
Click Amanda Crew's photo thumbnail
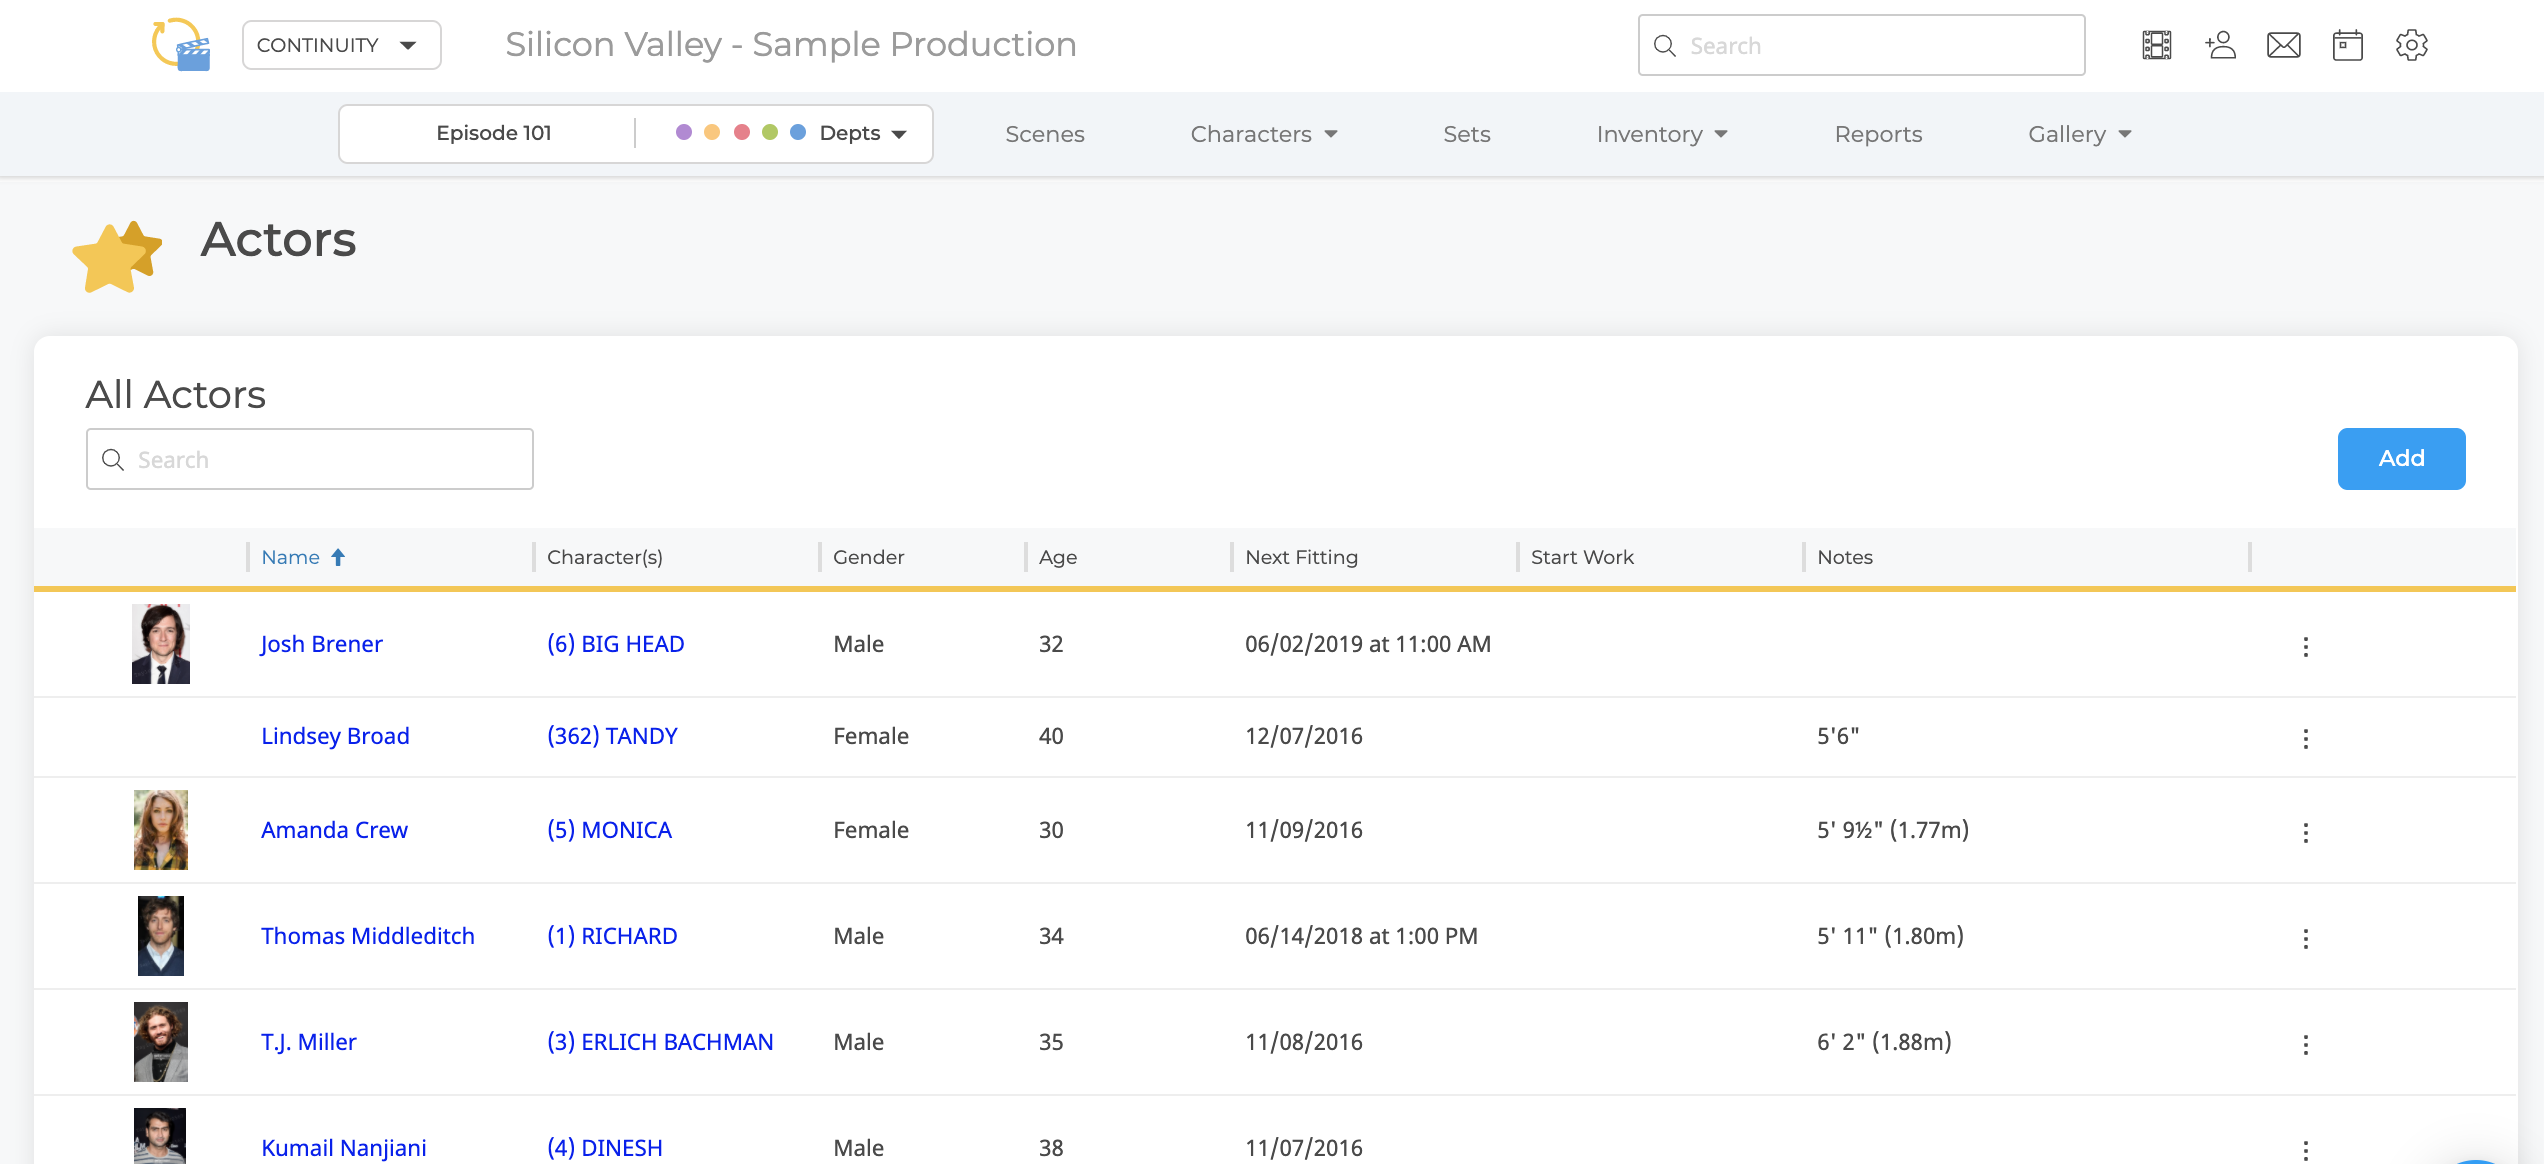[161, 830]
